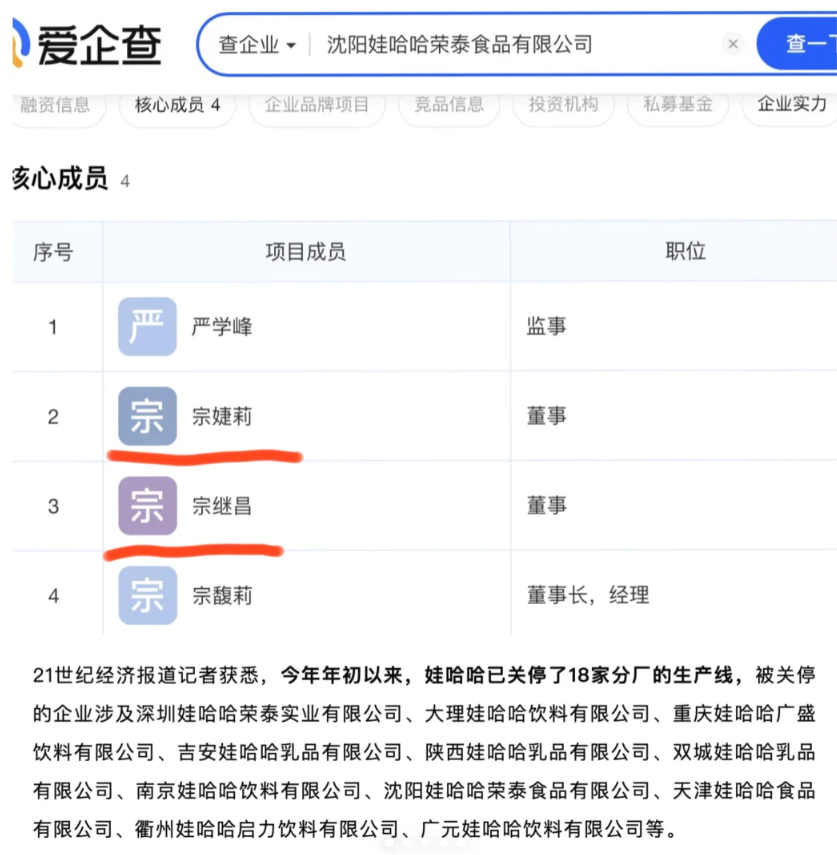Open member link 严学峰
837x855 pixels.
click(x=222, y=327)
